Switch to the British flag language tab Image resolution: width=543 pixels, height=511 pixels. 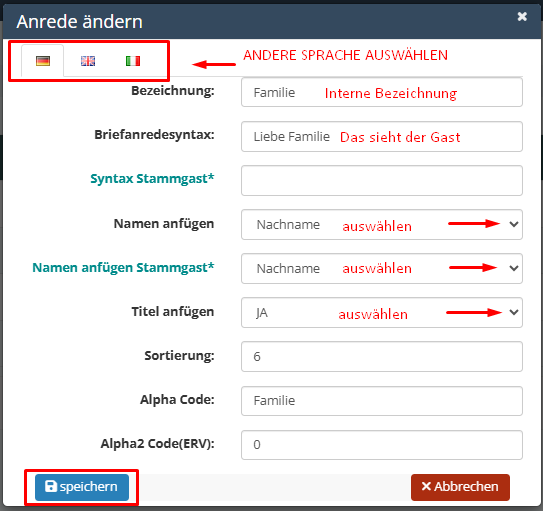[88, 61]
